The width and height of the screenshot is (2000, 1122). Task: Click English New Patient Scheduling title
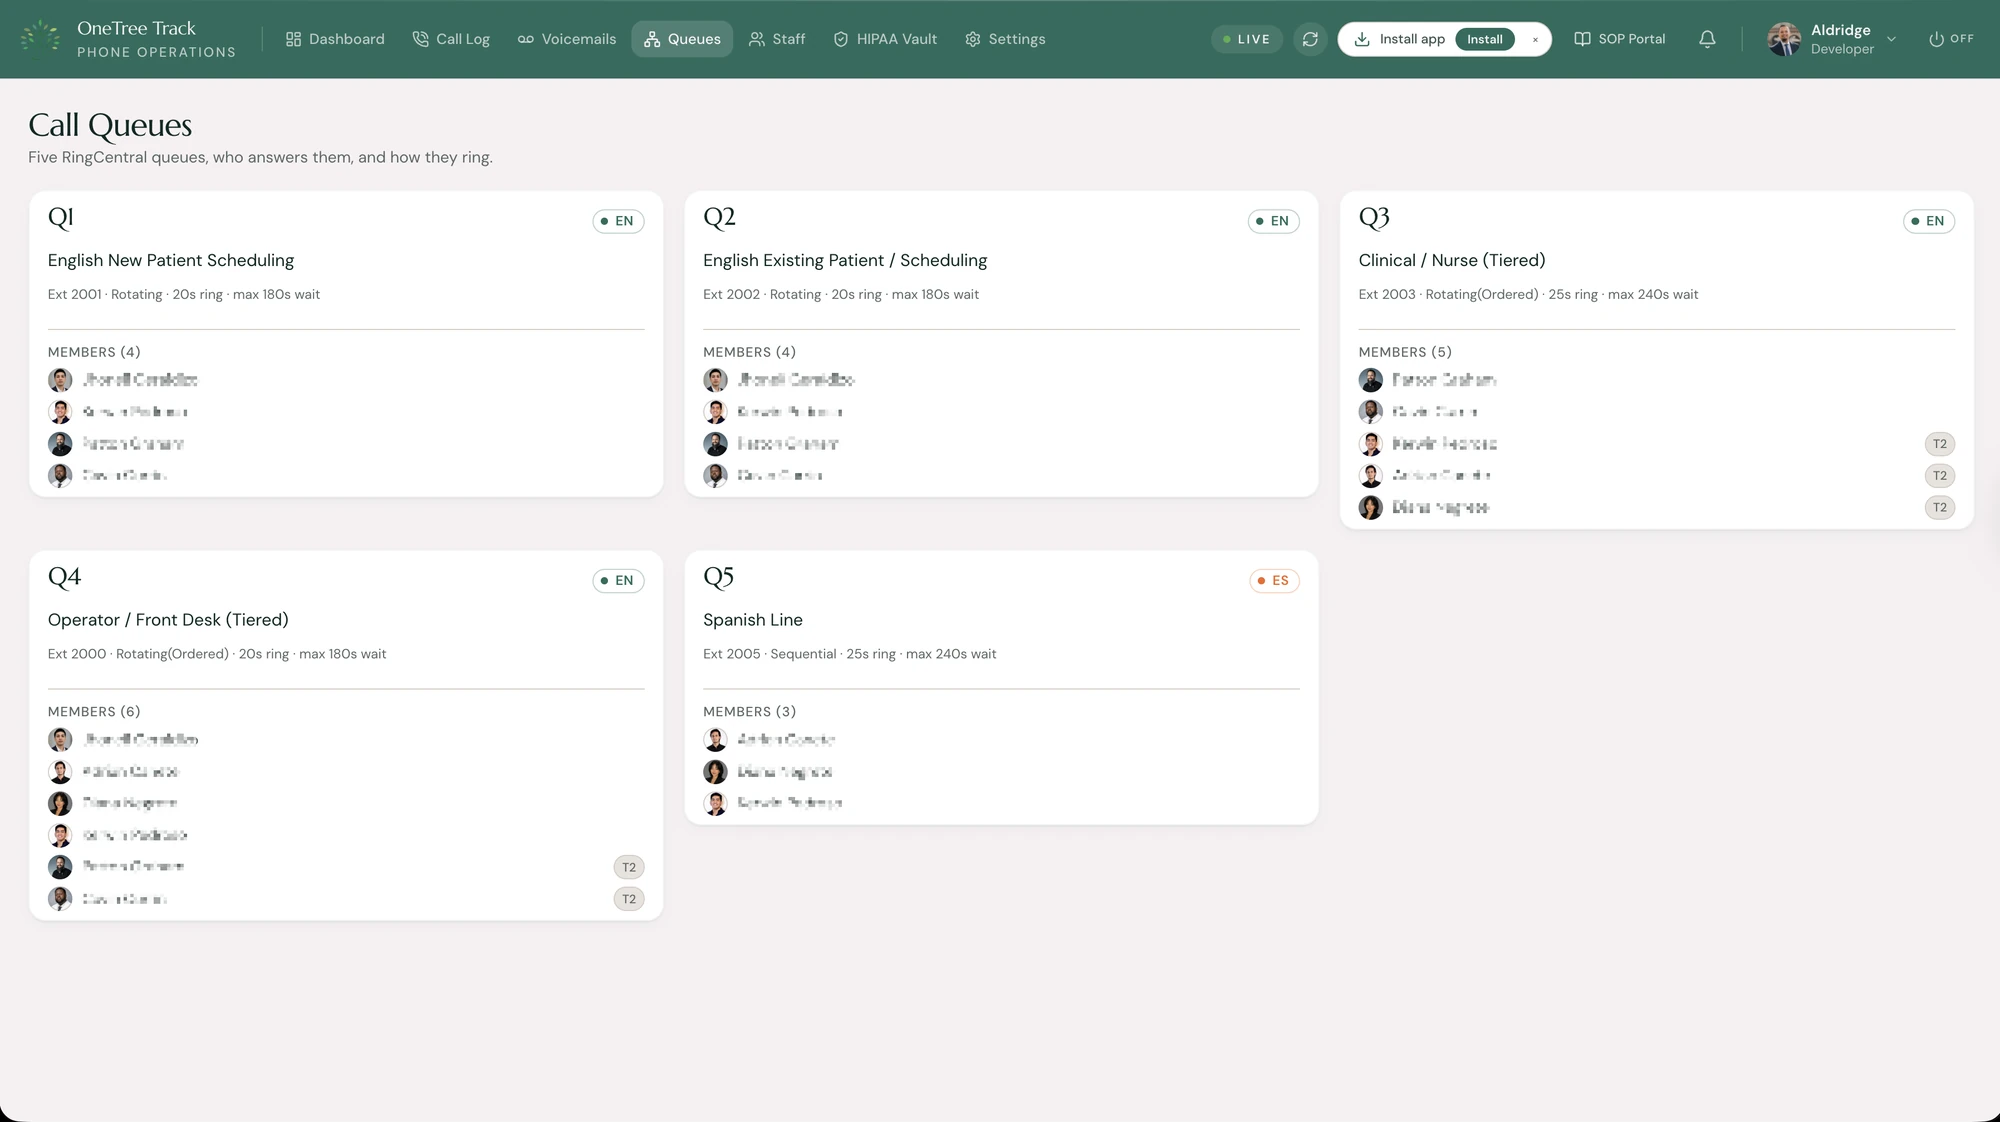click(x=171, y=260)
